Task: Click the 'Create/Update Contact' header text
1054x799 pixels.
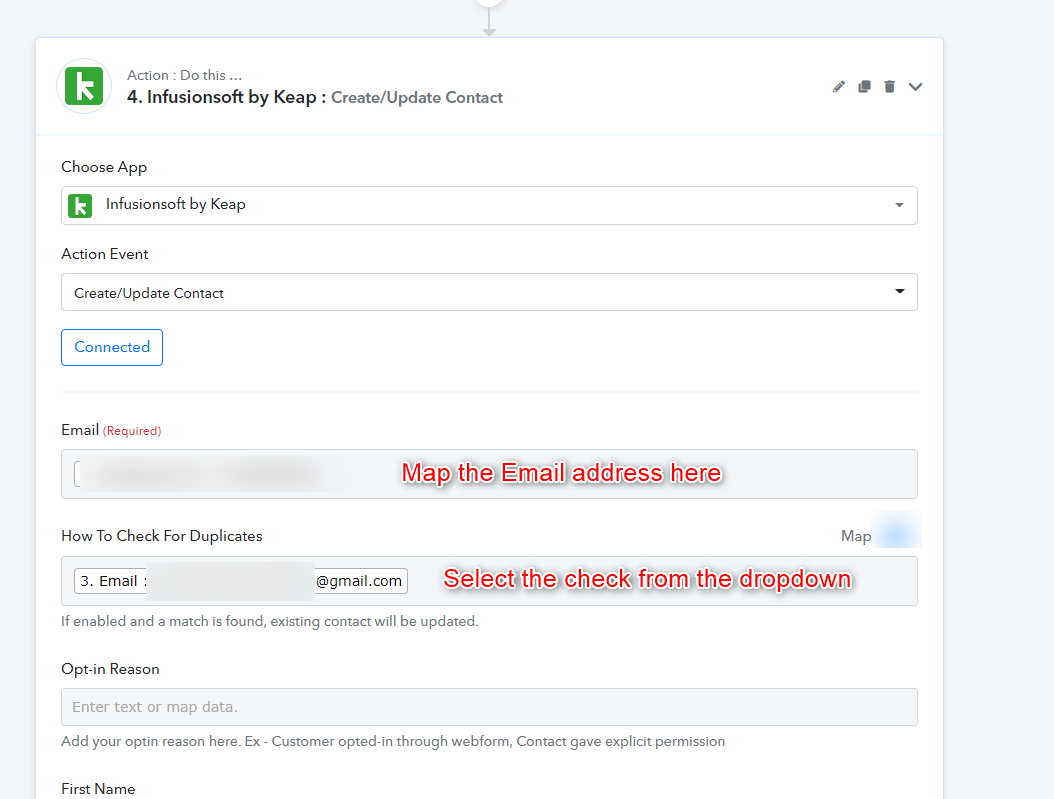Action: tap(417, 98)
